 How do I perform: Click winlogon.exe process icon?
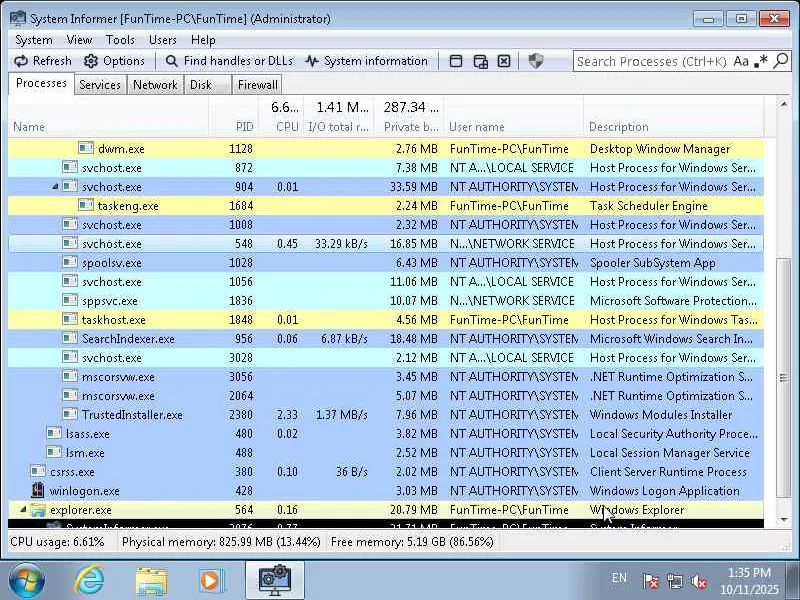click(x=38, y=490)
